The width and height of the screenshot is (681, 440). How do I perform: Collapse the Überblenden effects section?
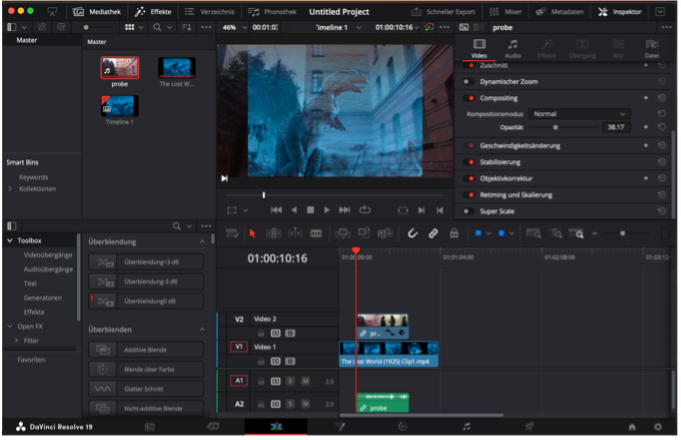202,330
